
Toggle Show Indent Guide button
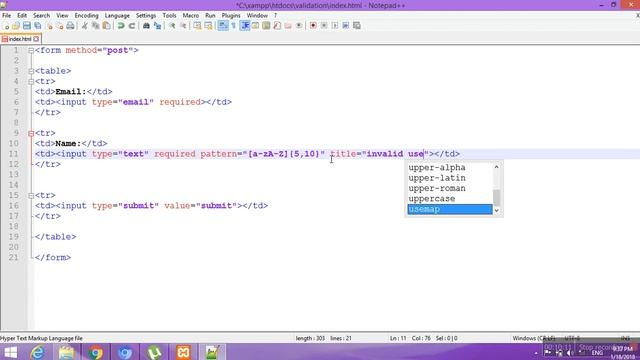(x=245, y=26)
